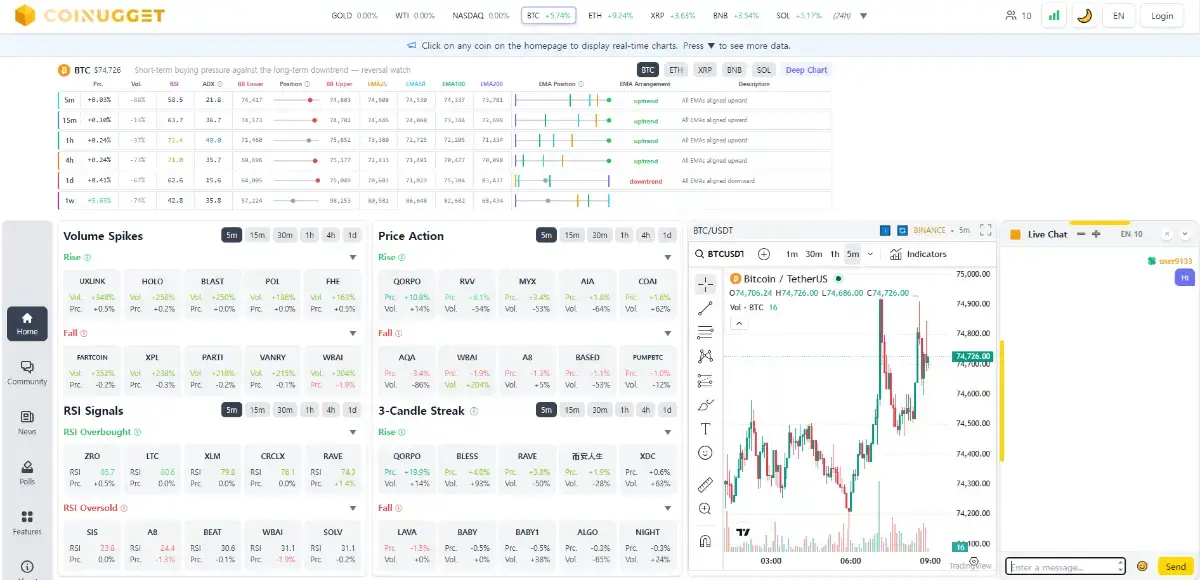Collapse the 3-Candle Streak Fall section
Image resolution: width=1200 pixels, height=580 pixels.
coord(668,509)
